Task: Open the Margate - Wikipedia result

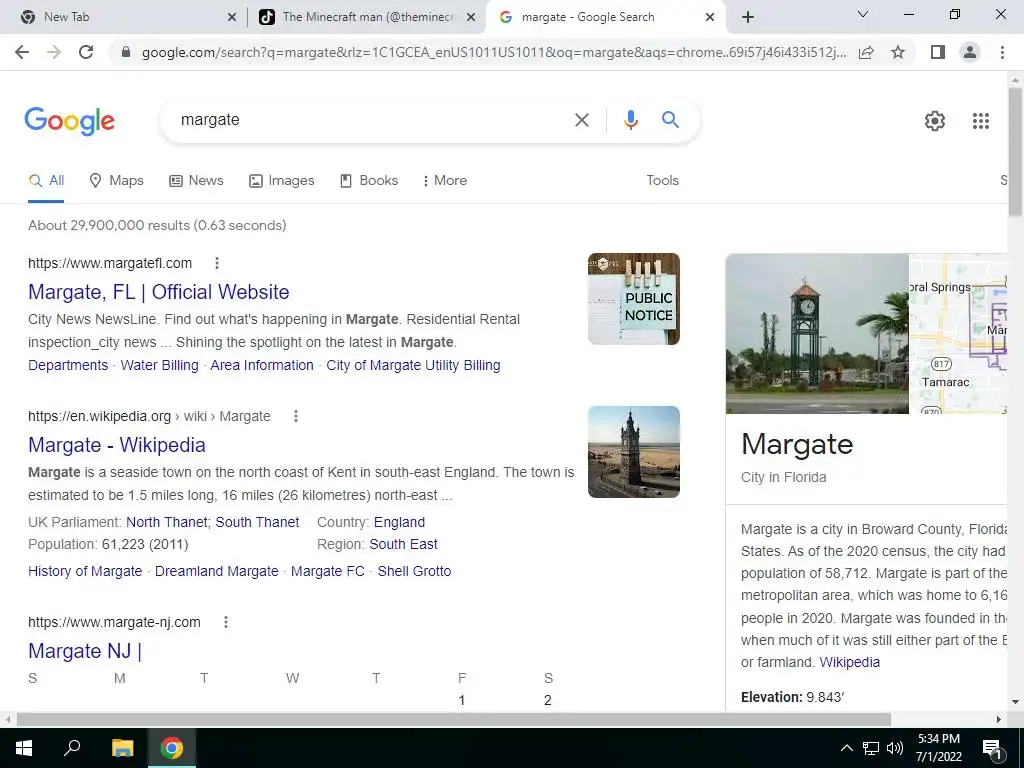Action: pos(117,445)
